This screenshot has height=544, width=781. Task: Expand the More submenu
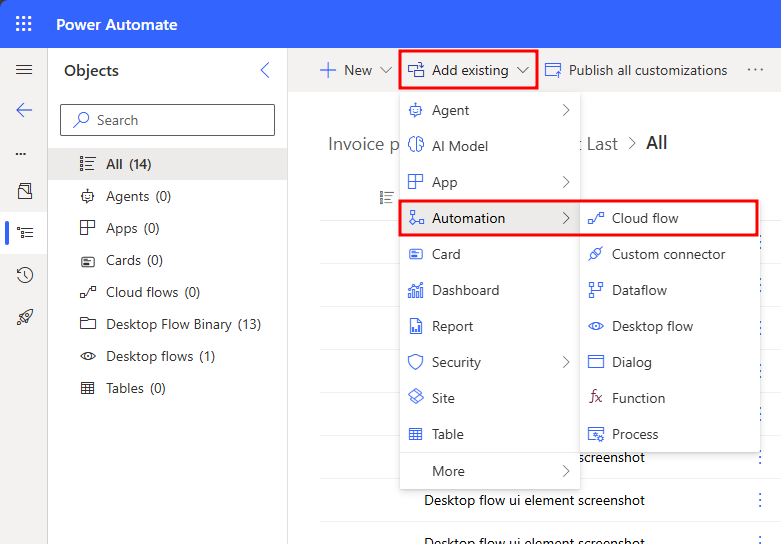click(490, 471)
